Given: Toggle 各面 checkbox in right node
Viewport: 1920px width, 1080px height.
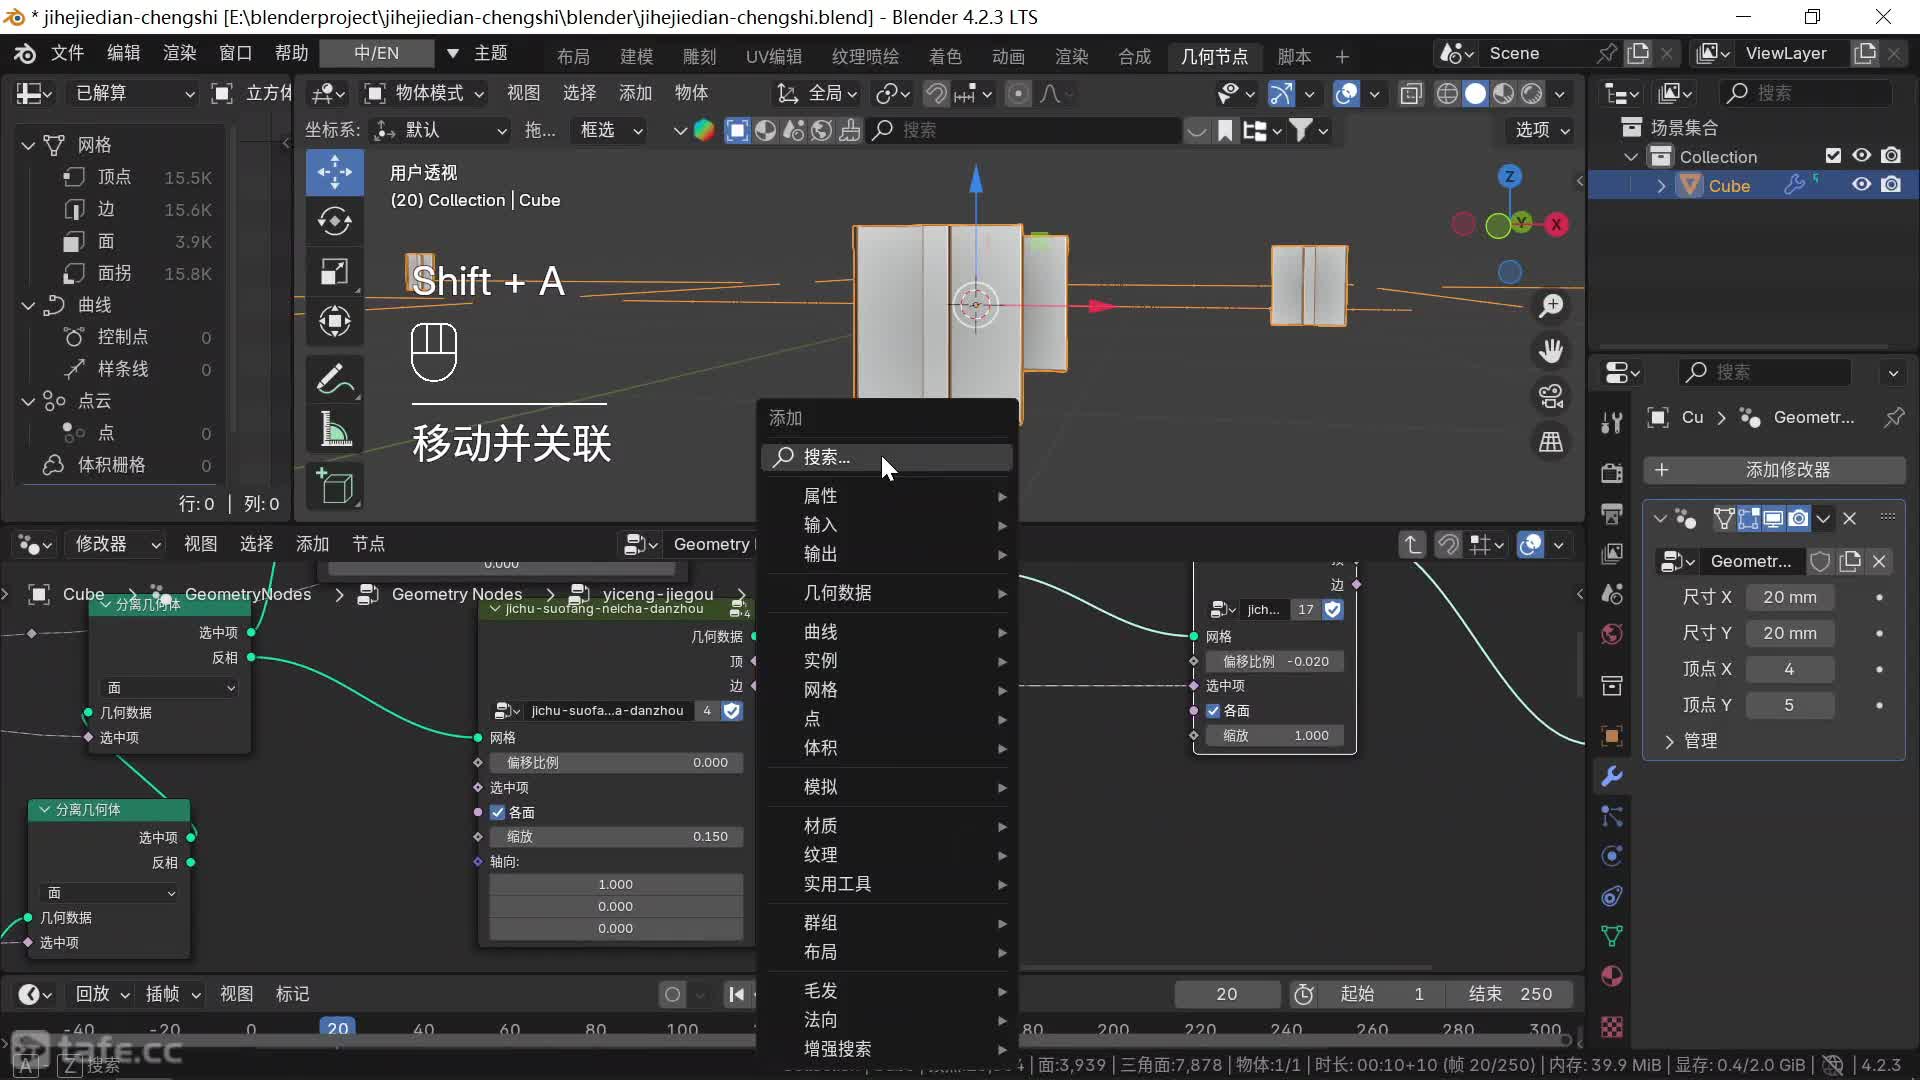Looking at the screenshot, I should (1213, 711).
